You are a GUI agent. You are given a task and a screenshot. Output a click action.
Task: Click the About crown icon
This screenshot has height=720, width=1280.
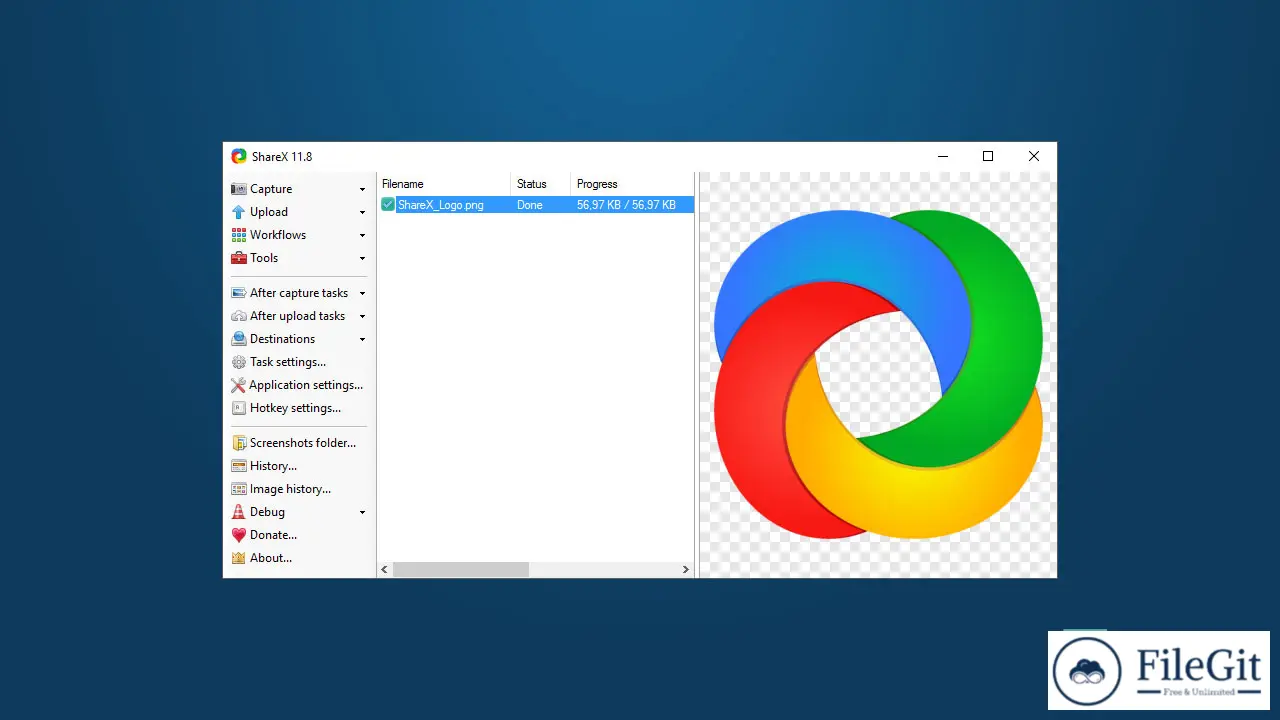[x=238, y=558]
